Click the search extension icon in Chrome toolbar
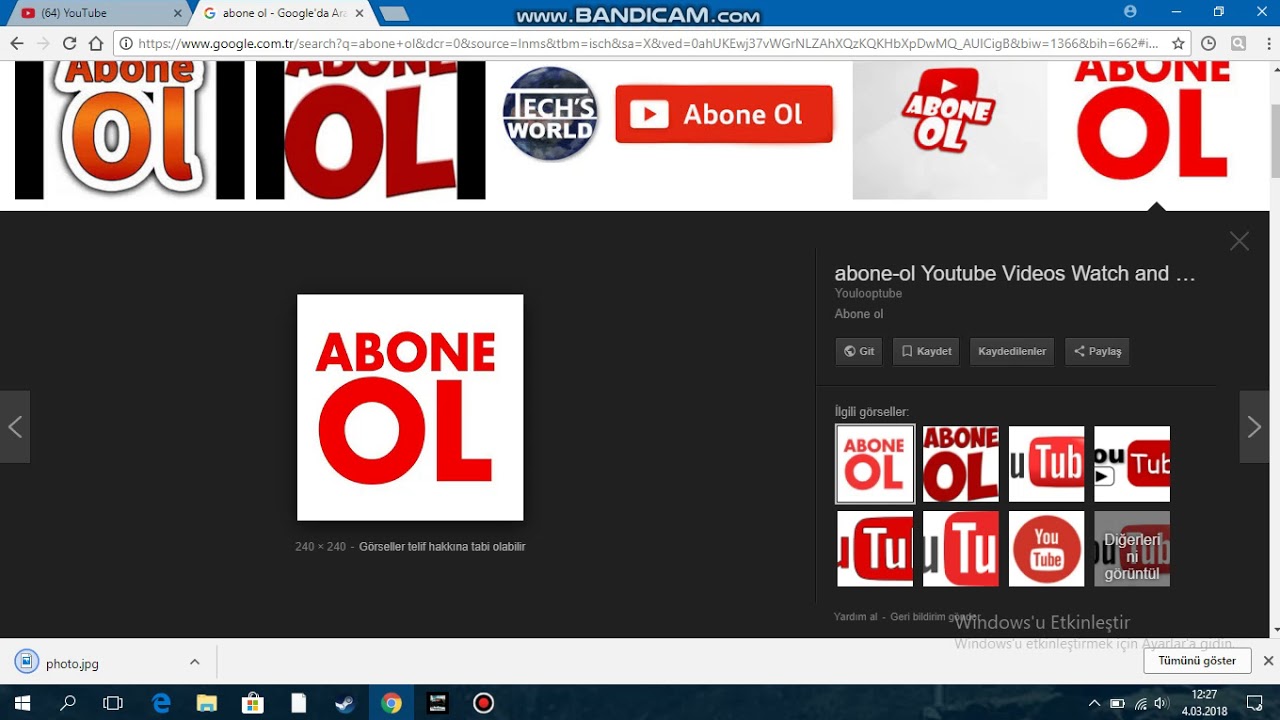 1238,43
